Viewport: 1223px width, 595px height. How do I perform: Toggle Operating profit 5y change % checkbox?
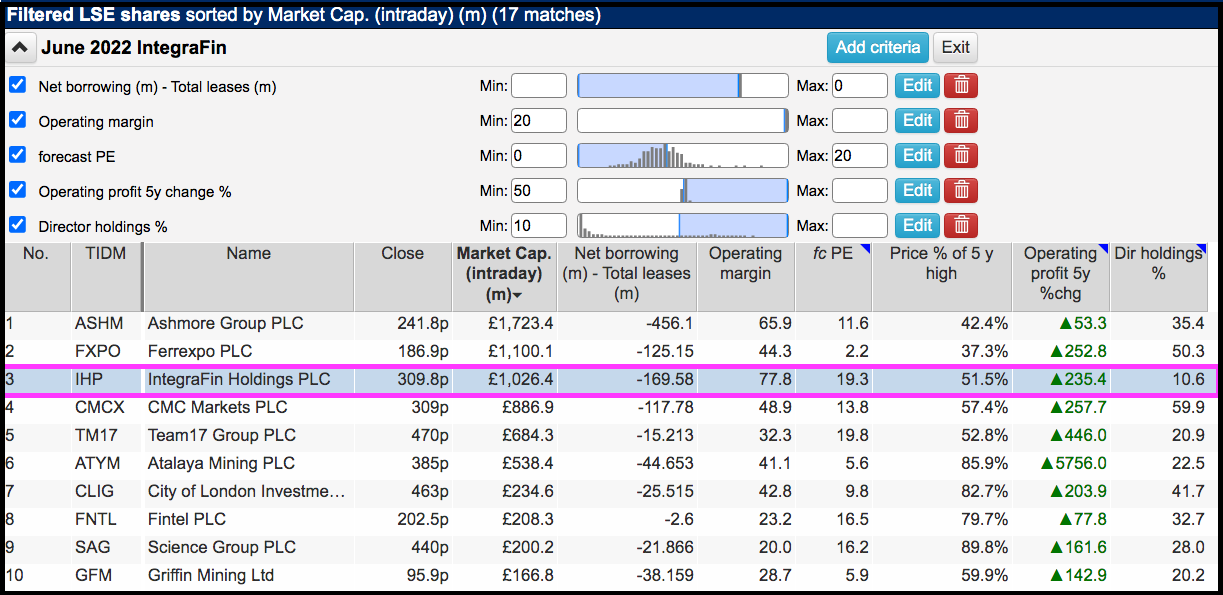[x=17, y=190]
